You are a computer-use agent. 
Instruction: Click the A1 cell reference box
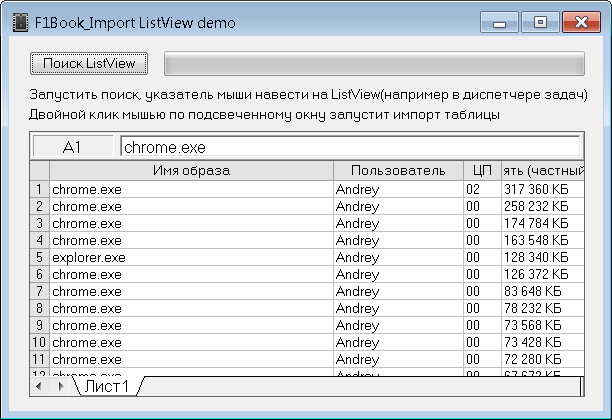point(73,147)
